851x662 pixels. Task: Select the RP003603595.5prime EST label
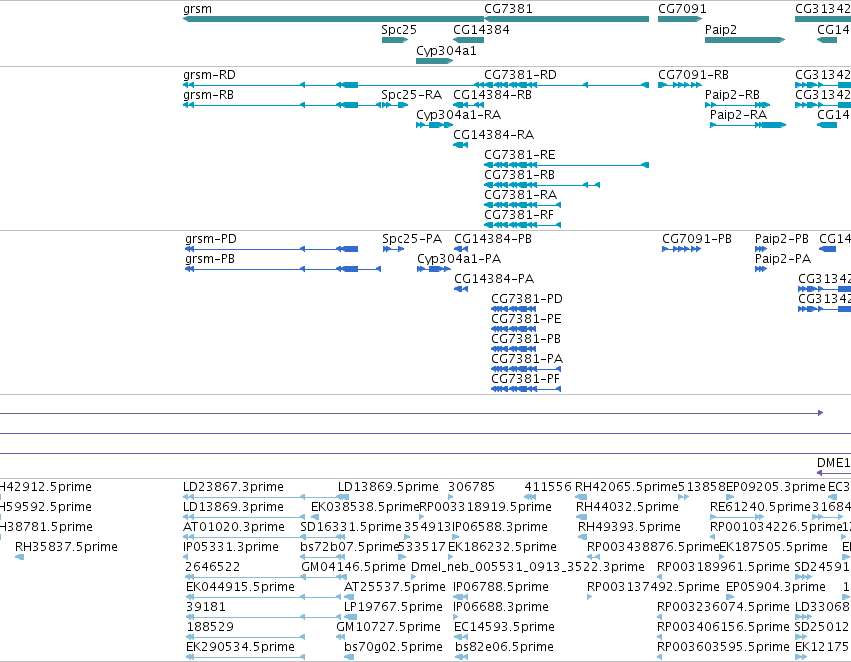point(723,647)
